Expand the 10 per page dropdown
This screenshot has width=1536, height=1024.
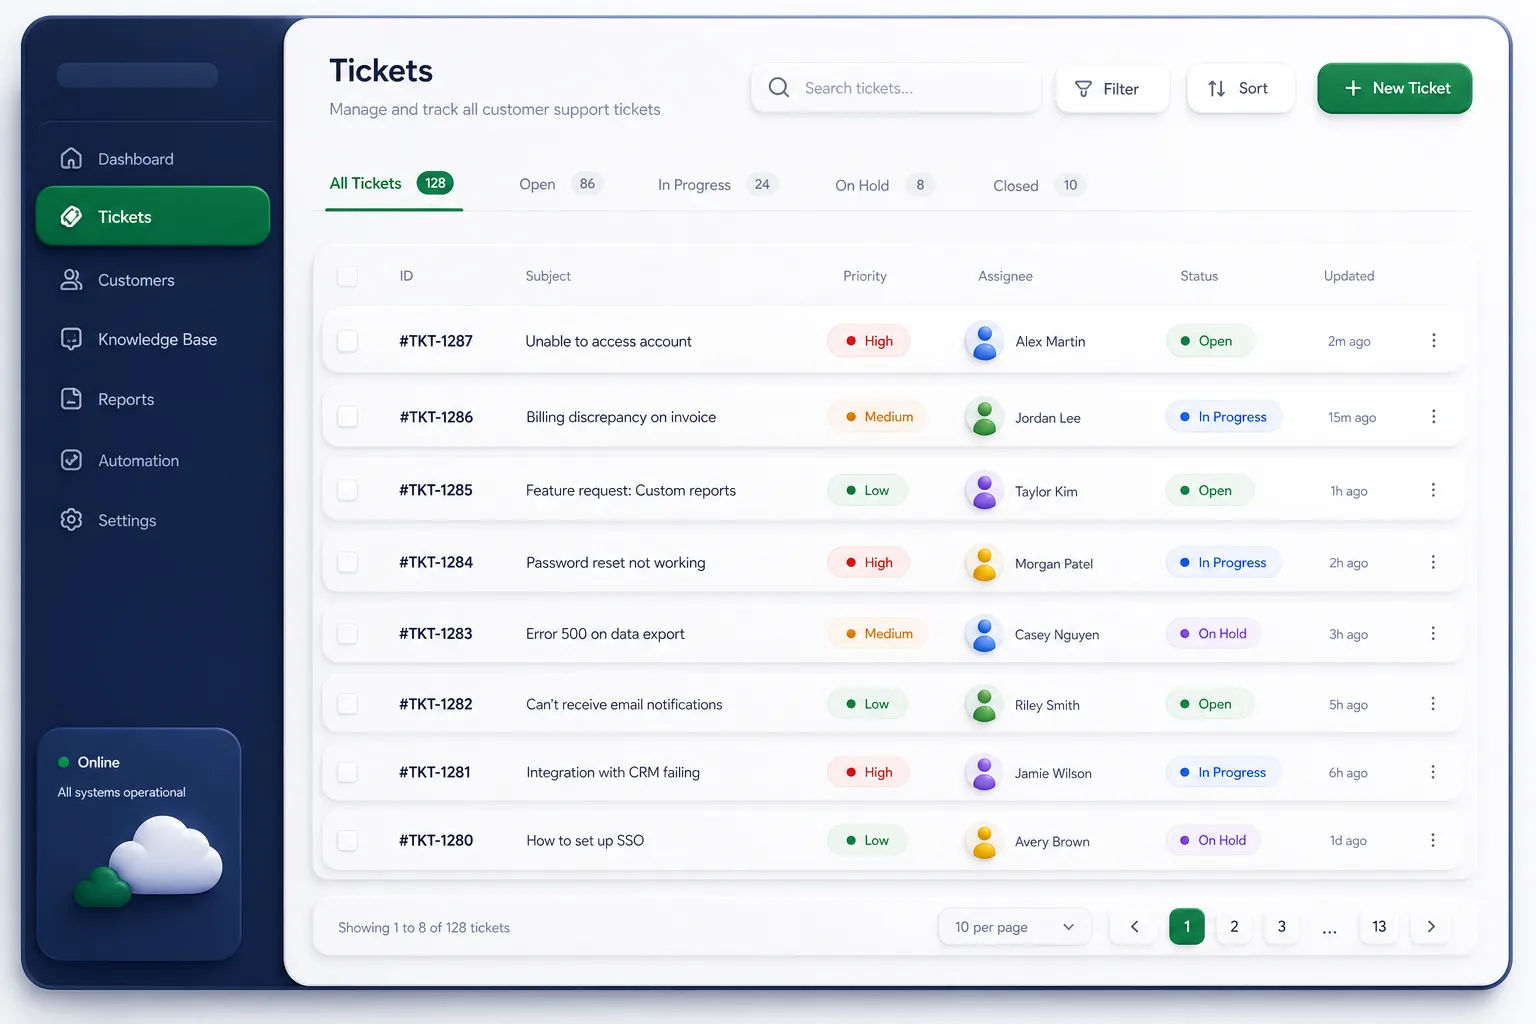[x=1014, y=927]
